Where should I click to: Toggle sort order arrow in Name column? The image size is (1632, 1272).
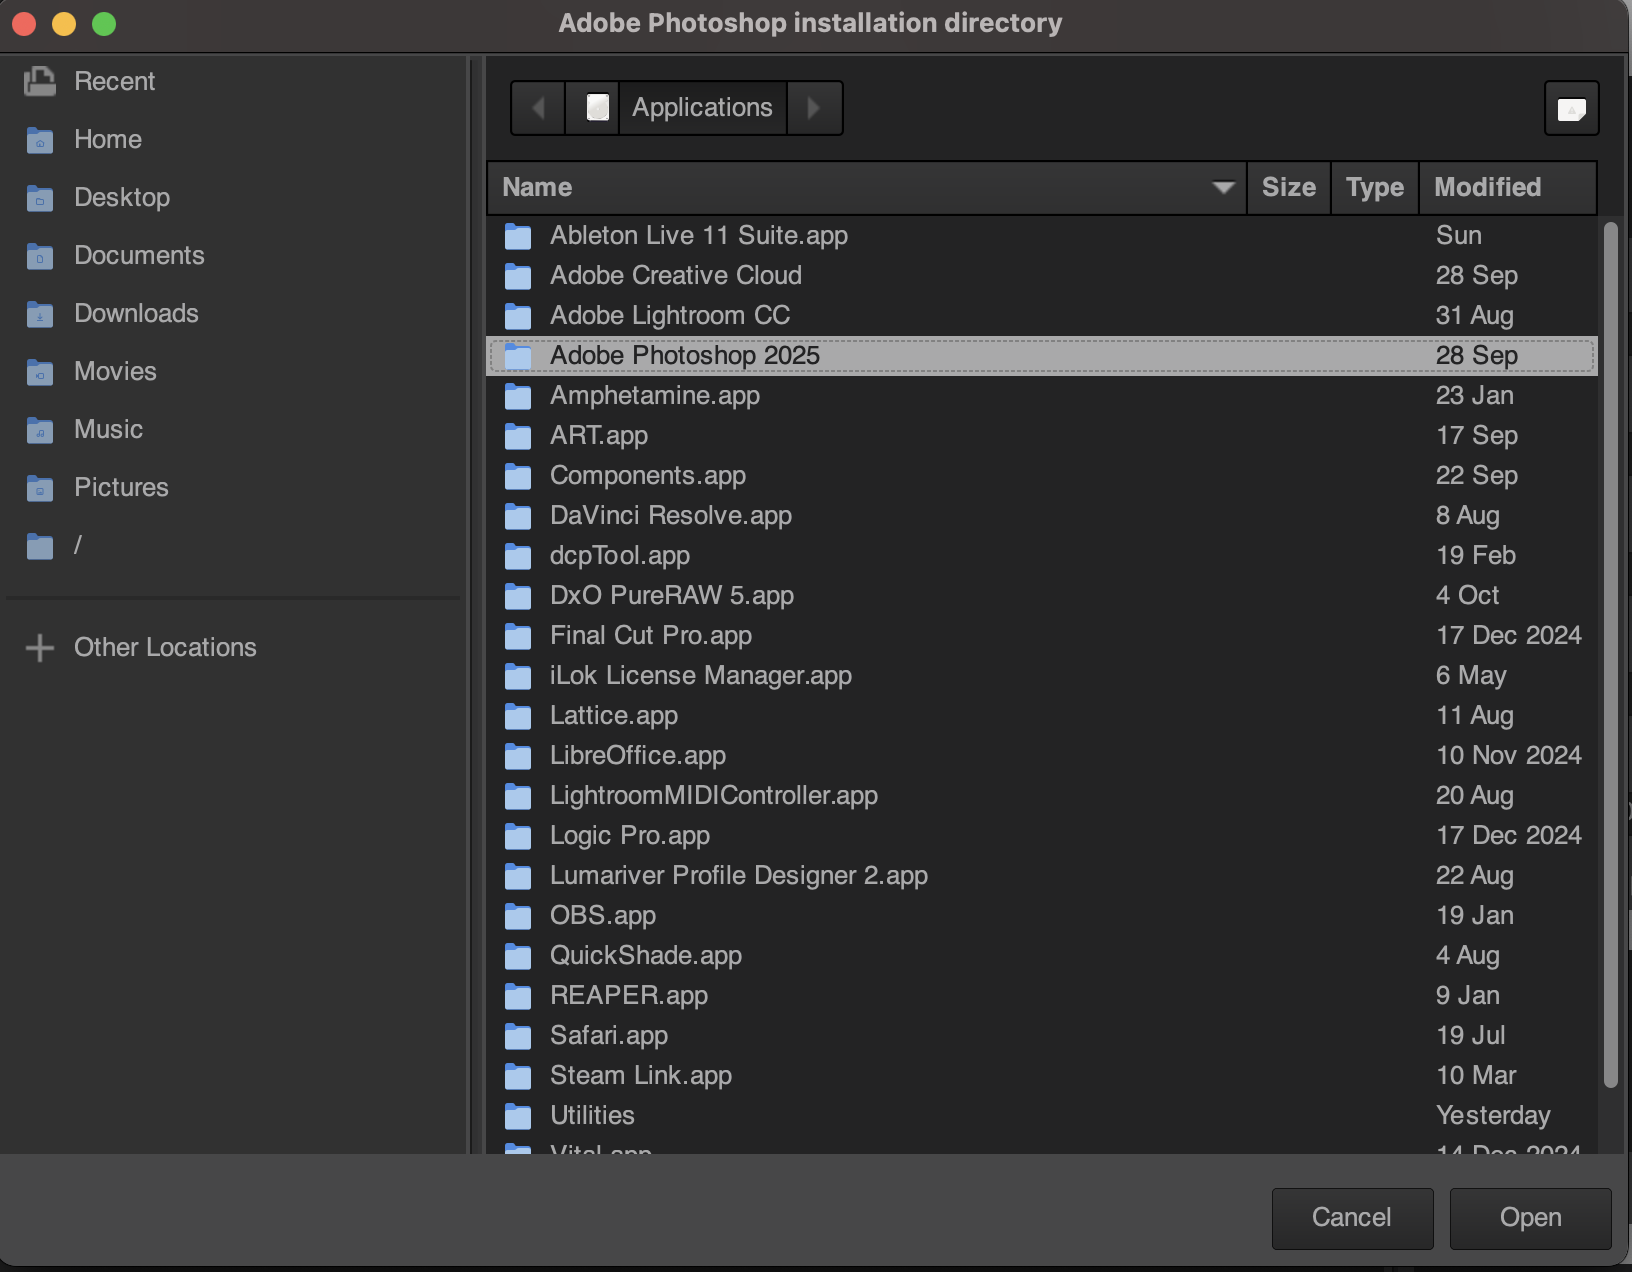tap(1222, 187)
